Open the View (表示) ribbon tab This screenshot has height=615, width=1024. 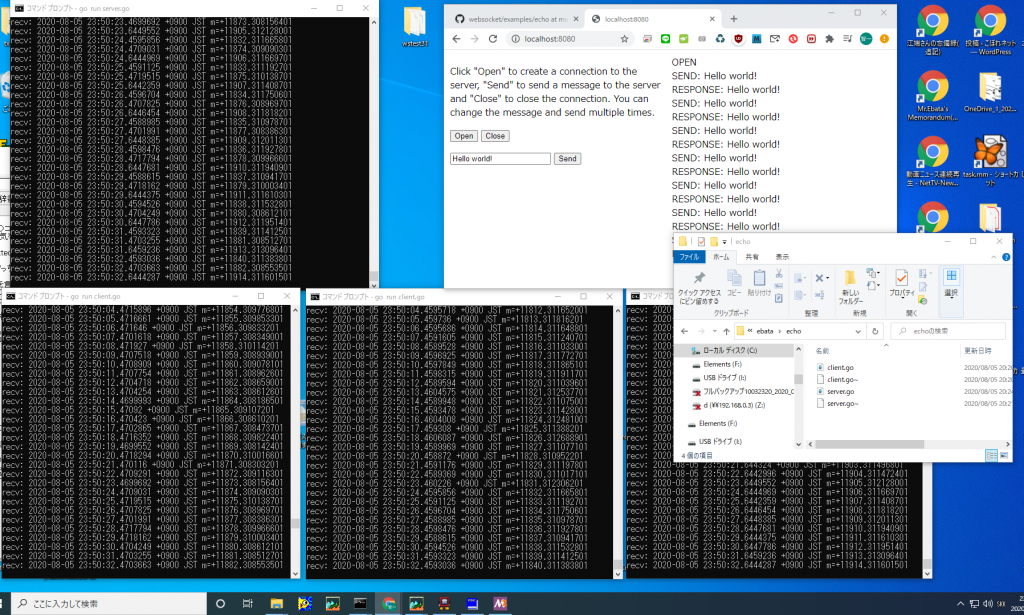pos(782,257)
